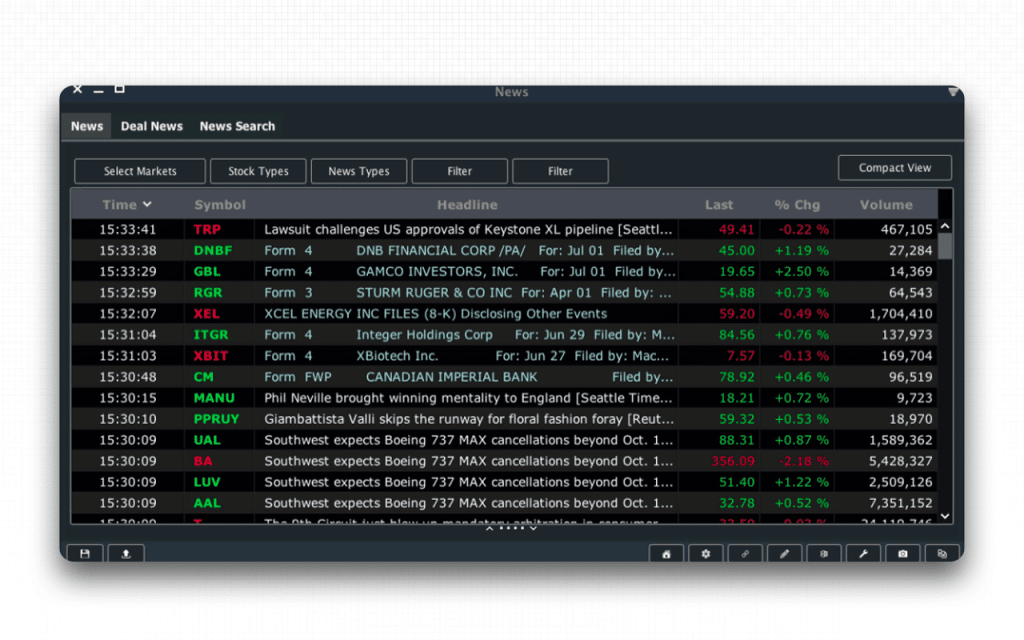Click the Filter button beside News Types
This screenshot has height=640, width=1024.
(459, 171)
